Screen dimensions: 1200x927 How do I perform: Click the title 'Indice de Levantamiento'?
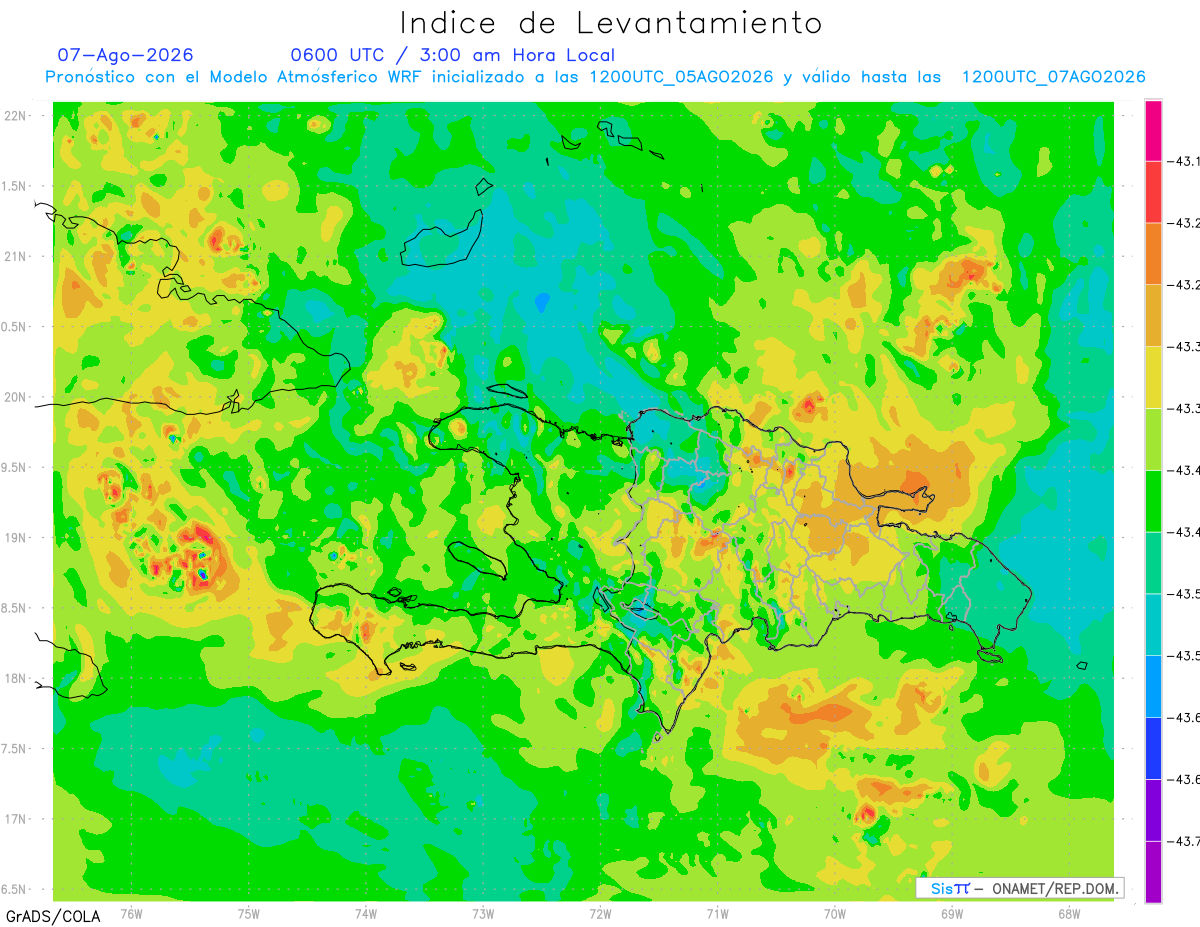(x=611, y=22)
